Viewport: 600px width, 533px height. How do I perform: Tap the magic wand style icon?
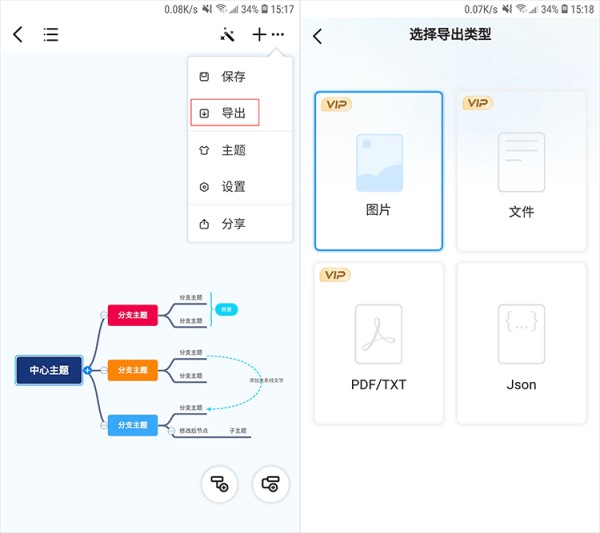pyautogui.click(x=228, y=34)
